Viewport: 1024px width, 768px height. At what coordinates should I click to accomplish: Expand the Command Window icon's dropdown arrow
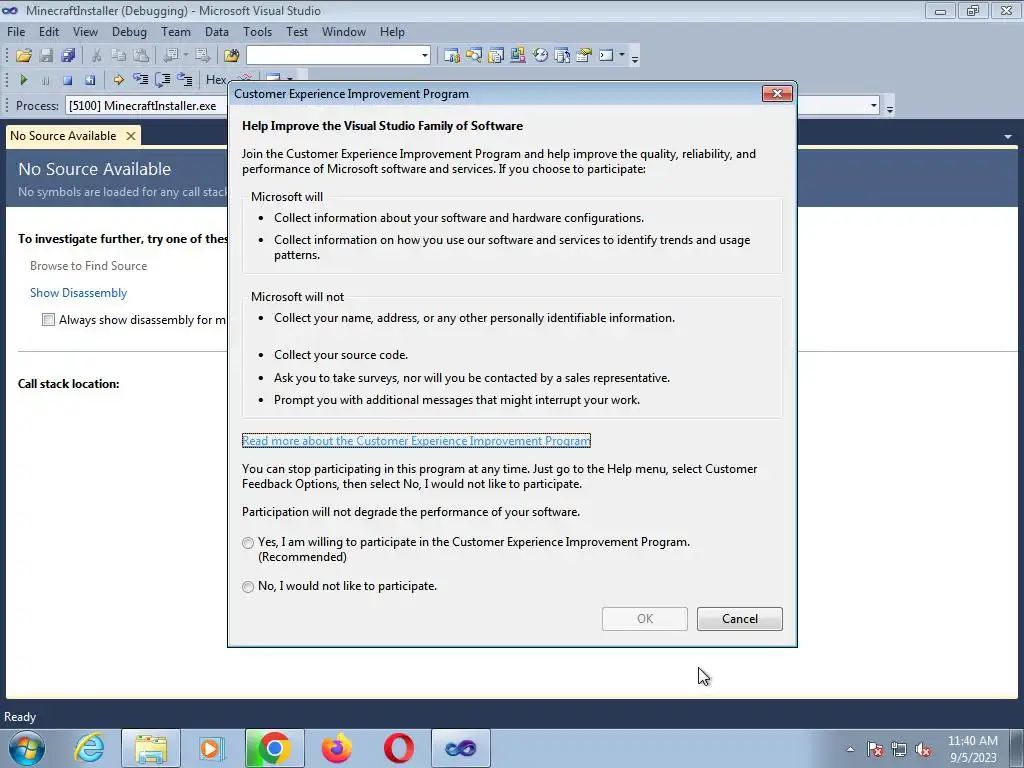click(x=622, y=55)
